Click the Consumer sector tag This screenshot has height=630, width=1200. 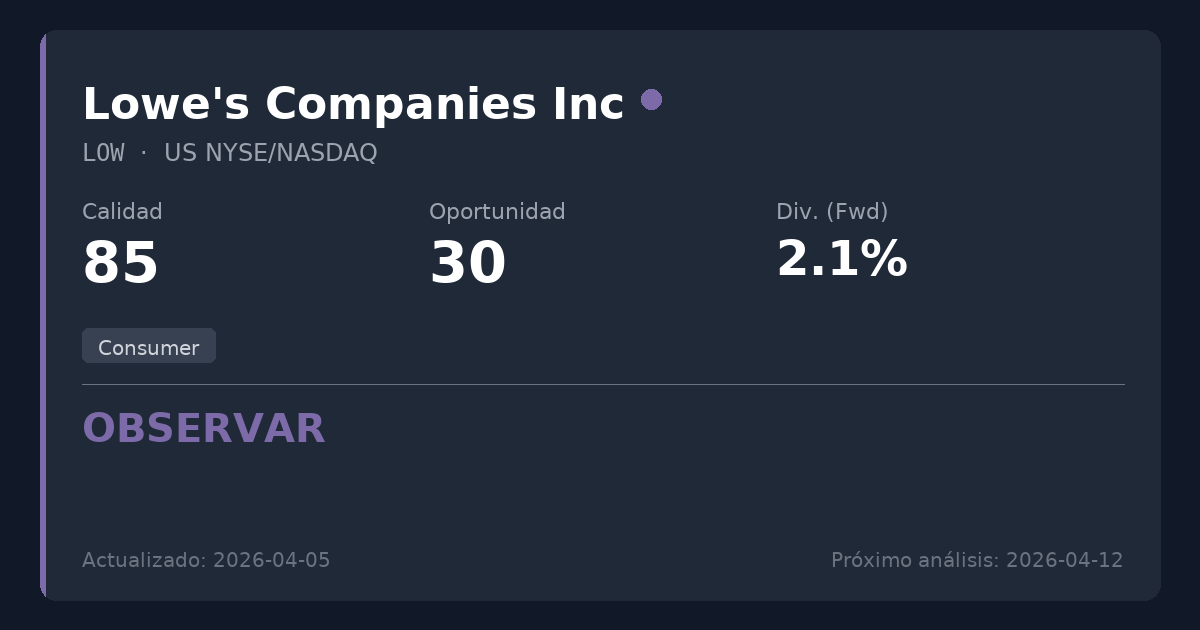point(148,347)
